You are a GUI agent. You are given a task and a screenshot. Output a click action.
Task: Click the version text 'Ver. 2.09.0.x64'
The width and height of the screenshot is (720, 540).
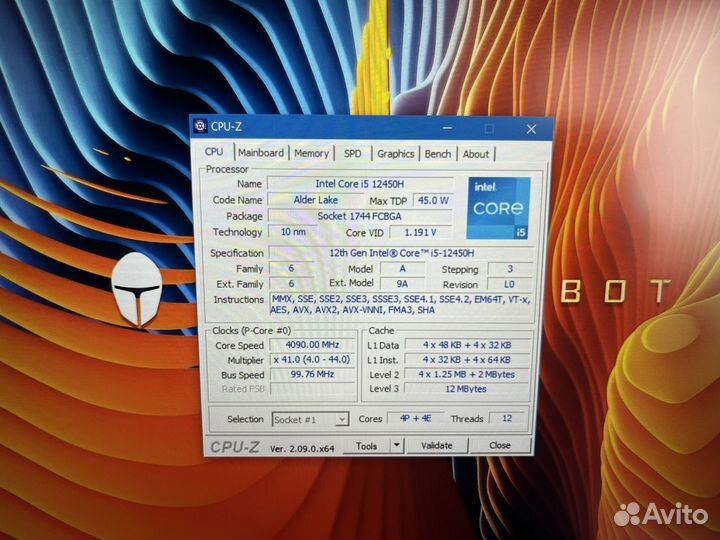[302, 449]
